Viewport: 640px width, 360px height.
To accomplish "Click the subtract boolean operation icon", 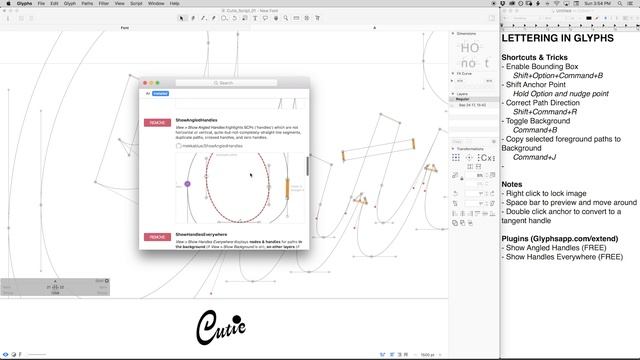I will click(462, 223).
